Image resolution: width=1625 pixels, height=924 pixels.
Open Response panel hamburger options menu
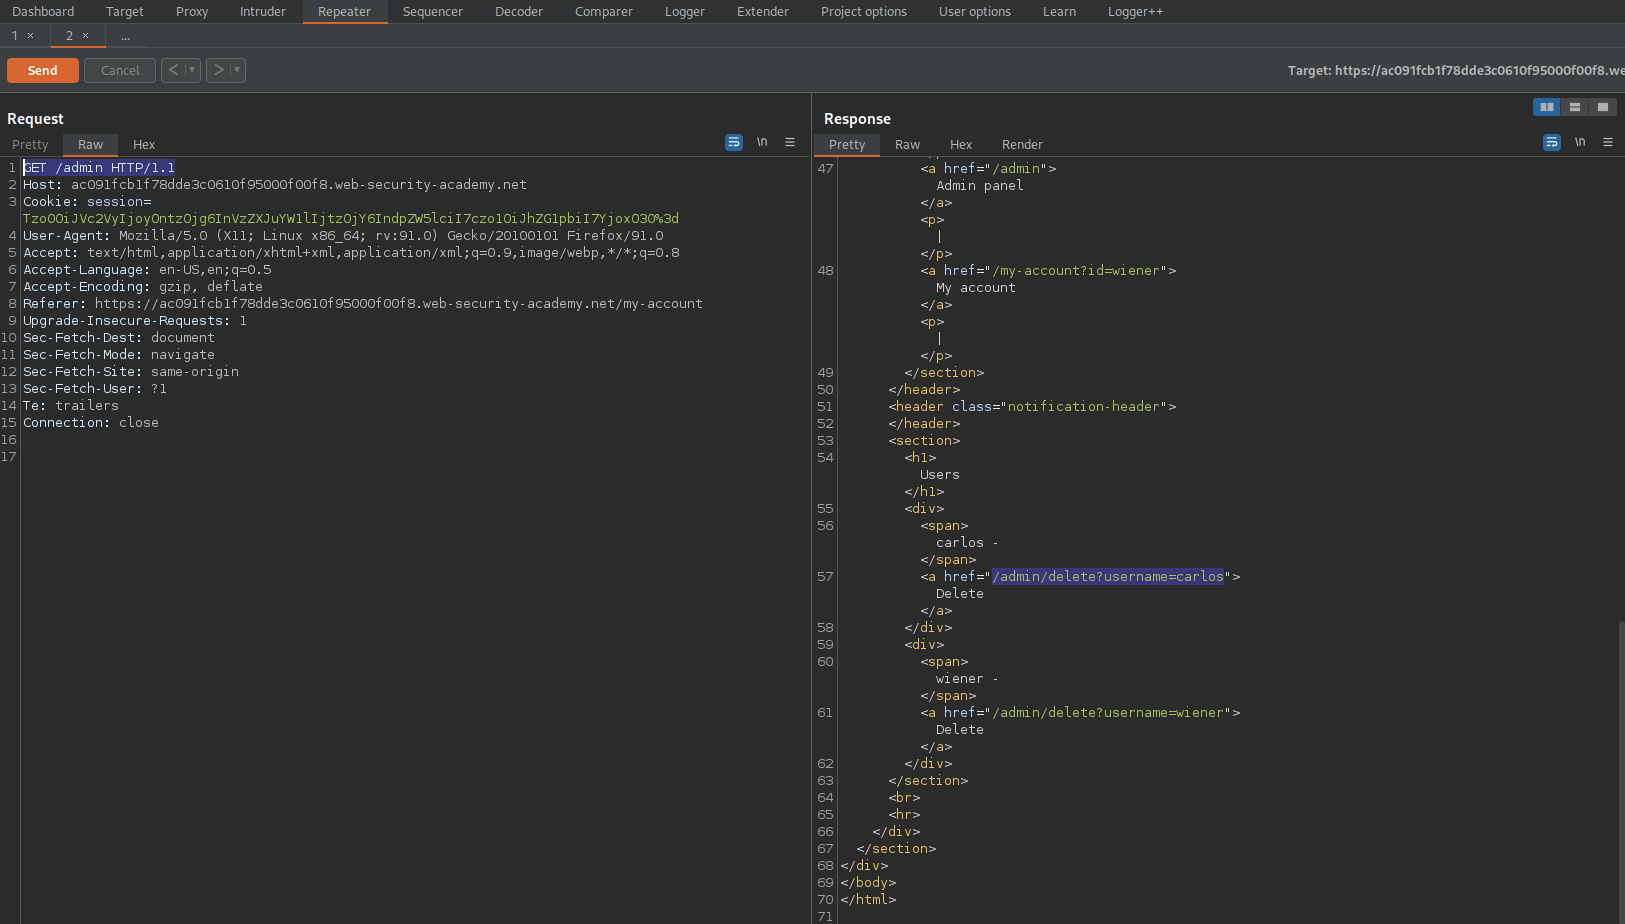(x=1608, y=143)
